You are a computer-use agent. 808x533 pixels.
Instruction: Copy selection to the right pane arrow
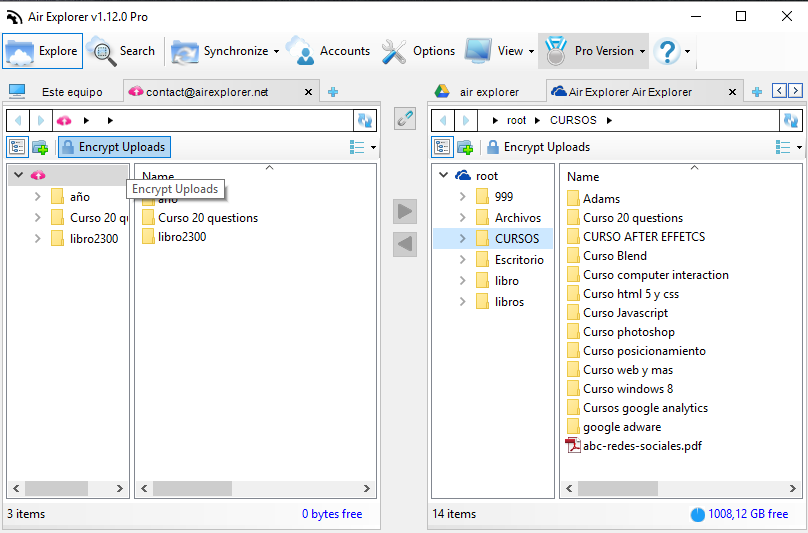405,211
